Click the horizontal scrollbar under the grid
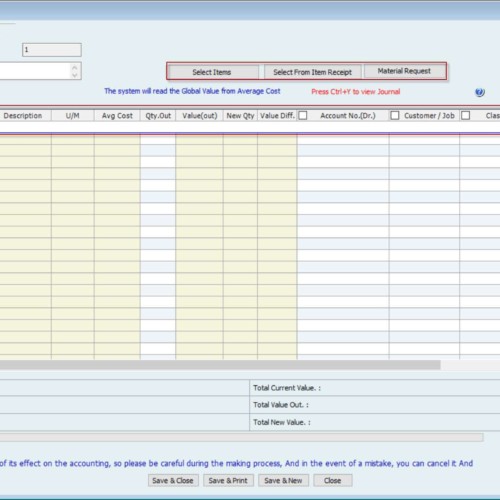 [220, 365]
